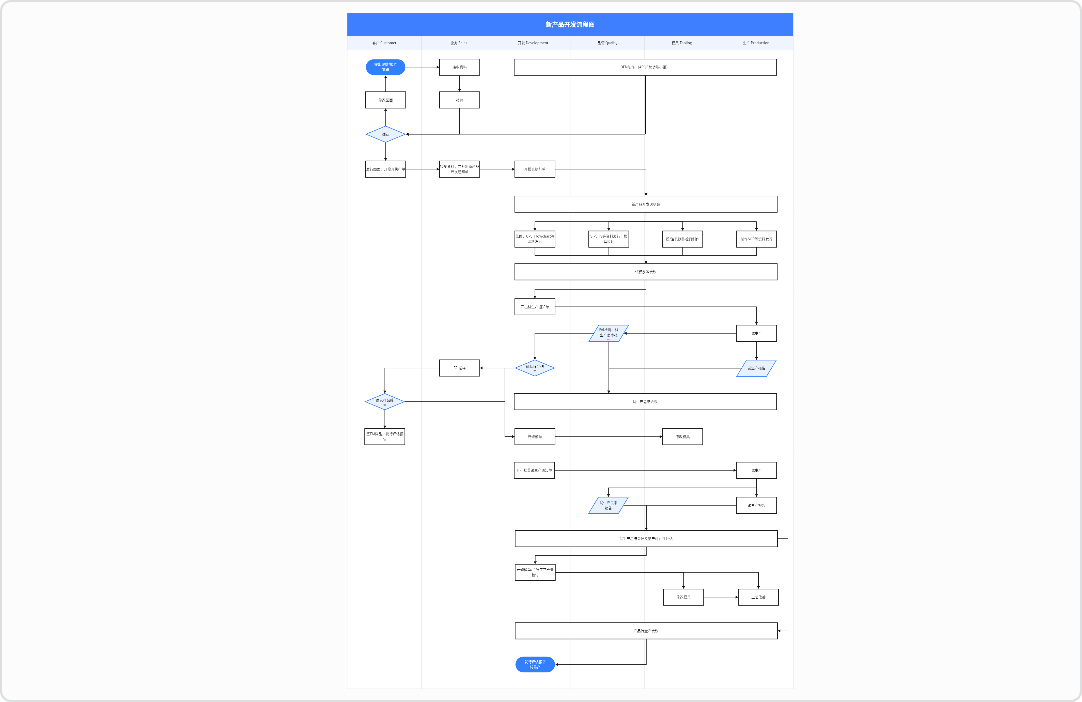This screenshot has width=1082, height=702.
Task: Select the topmost wide process bar
Action: (x=645, y=67)
